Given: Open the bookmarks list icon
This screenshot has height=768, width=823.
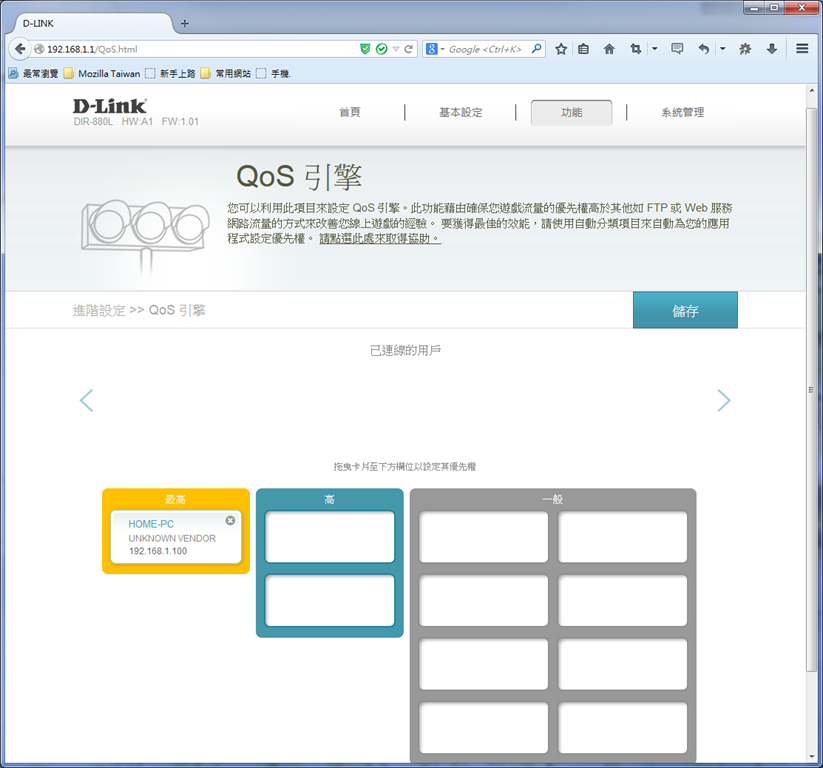Looking at the screenshot, I should click(583, 49).
